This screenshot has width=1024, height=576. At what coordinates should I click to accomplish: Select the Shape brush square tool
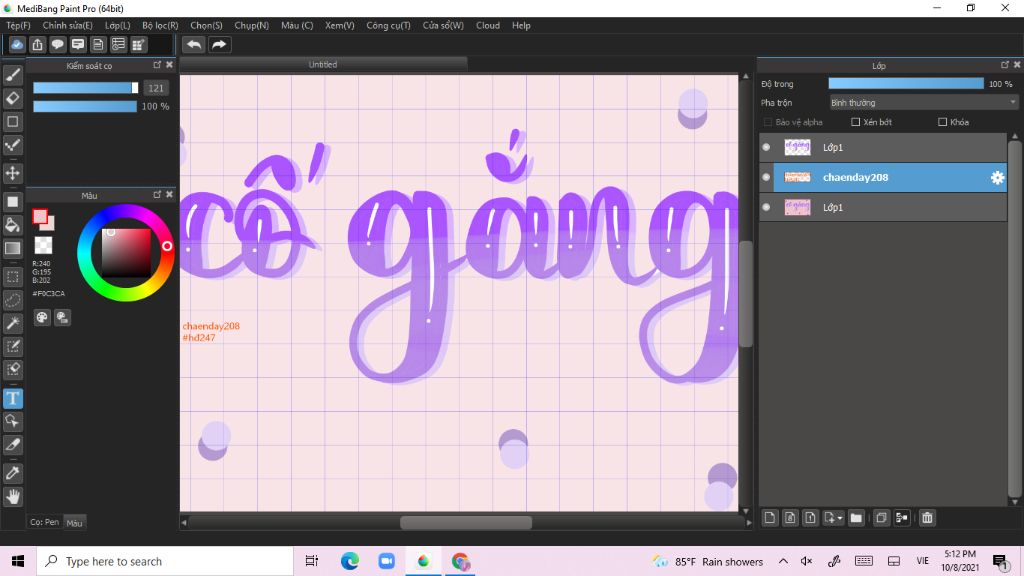click(12, 121)
